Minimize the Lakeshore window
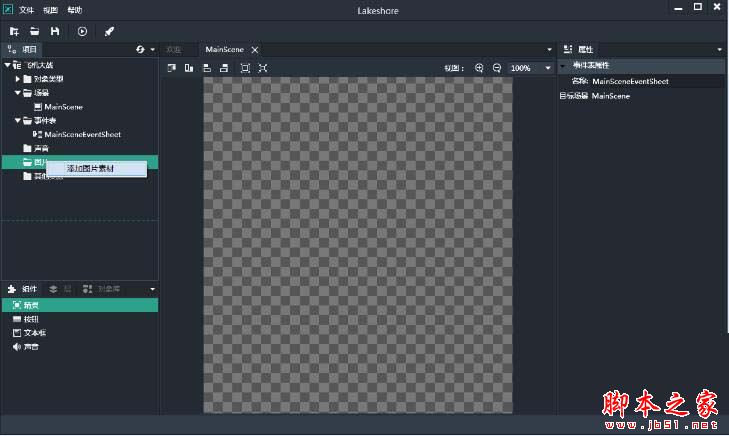The width and height of the screenshot is (729, 436). point(678,8)
